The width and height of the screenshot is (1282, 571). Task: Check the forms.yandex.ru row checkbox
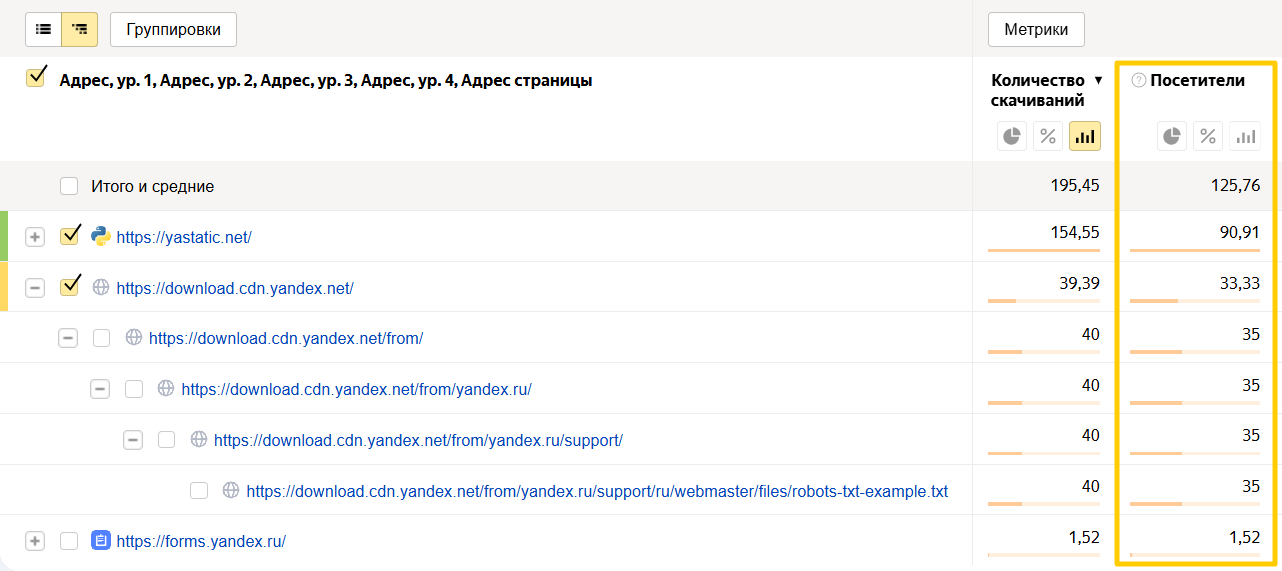point(69,541)
